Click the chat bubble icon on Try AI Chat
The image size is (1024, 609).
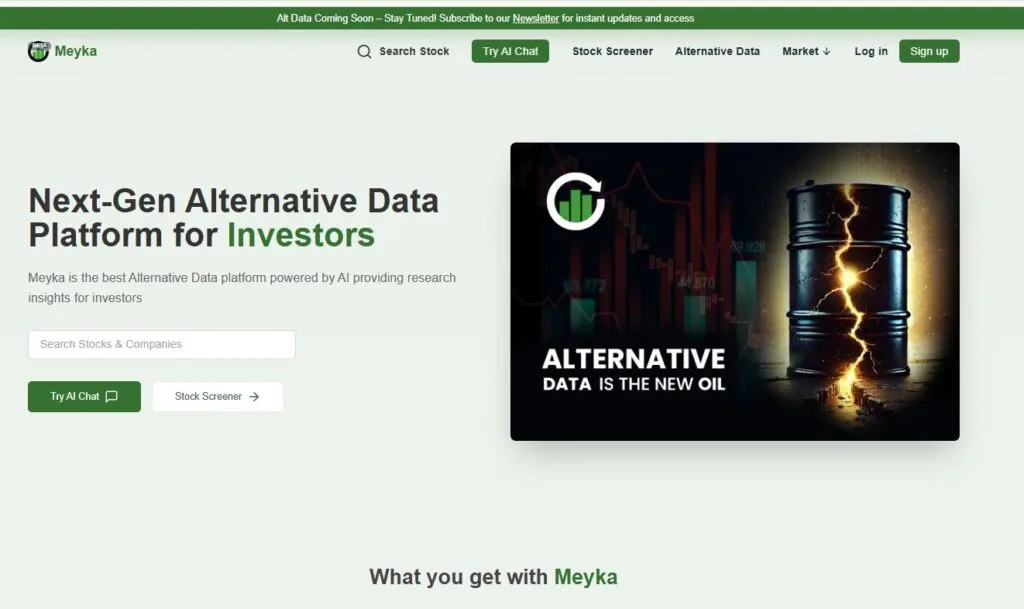click(112, 396)
